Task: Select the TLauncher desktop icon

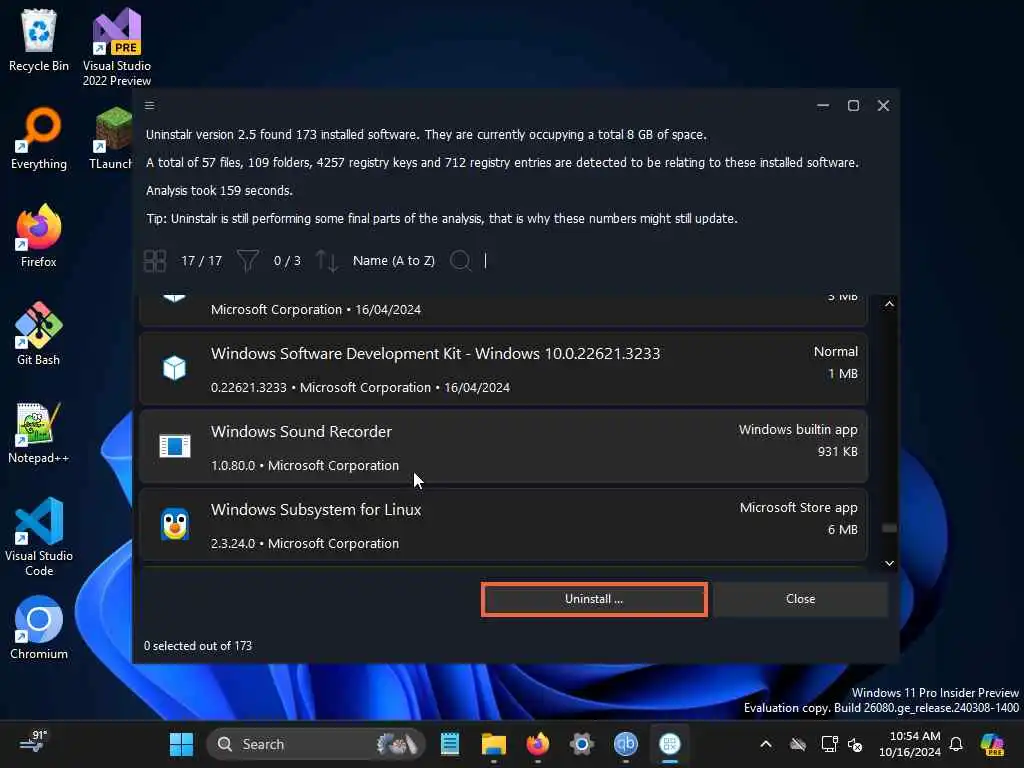Action: 111,138
